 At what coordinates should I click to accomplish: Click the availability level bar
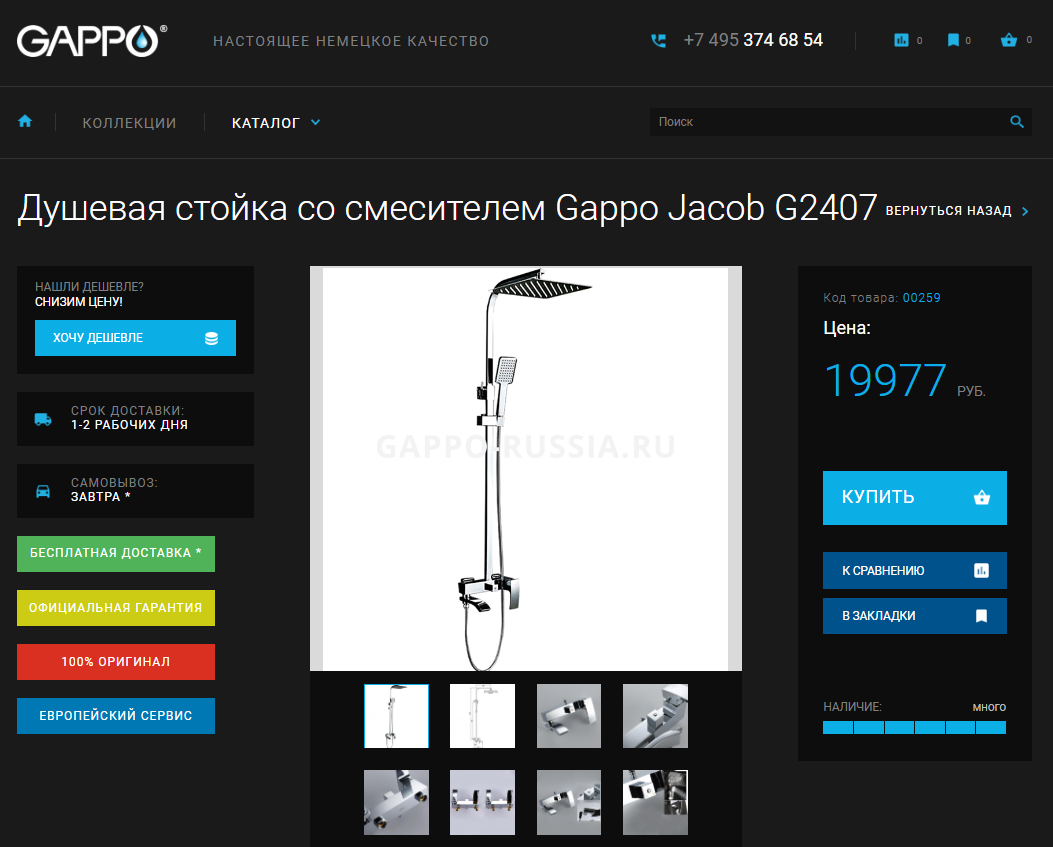click(x=915, y=727)
